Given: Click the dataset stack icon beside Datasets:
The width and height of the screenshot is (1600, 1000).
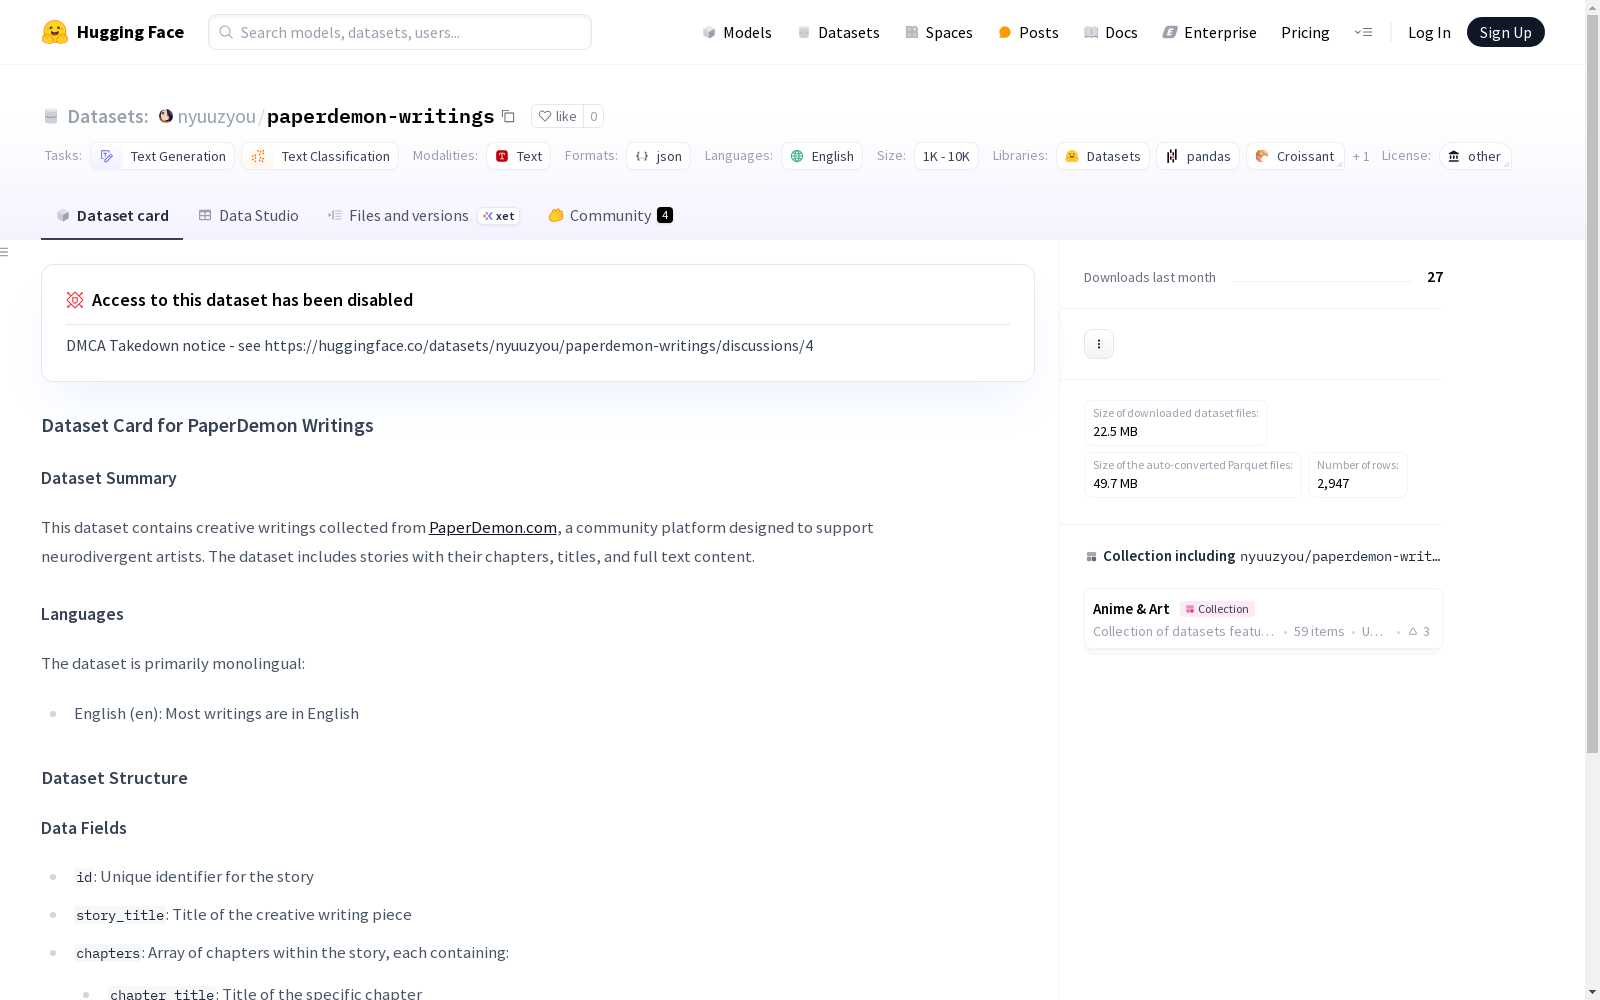Looking at the screenshot, I should 51,117.
